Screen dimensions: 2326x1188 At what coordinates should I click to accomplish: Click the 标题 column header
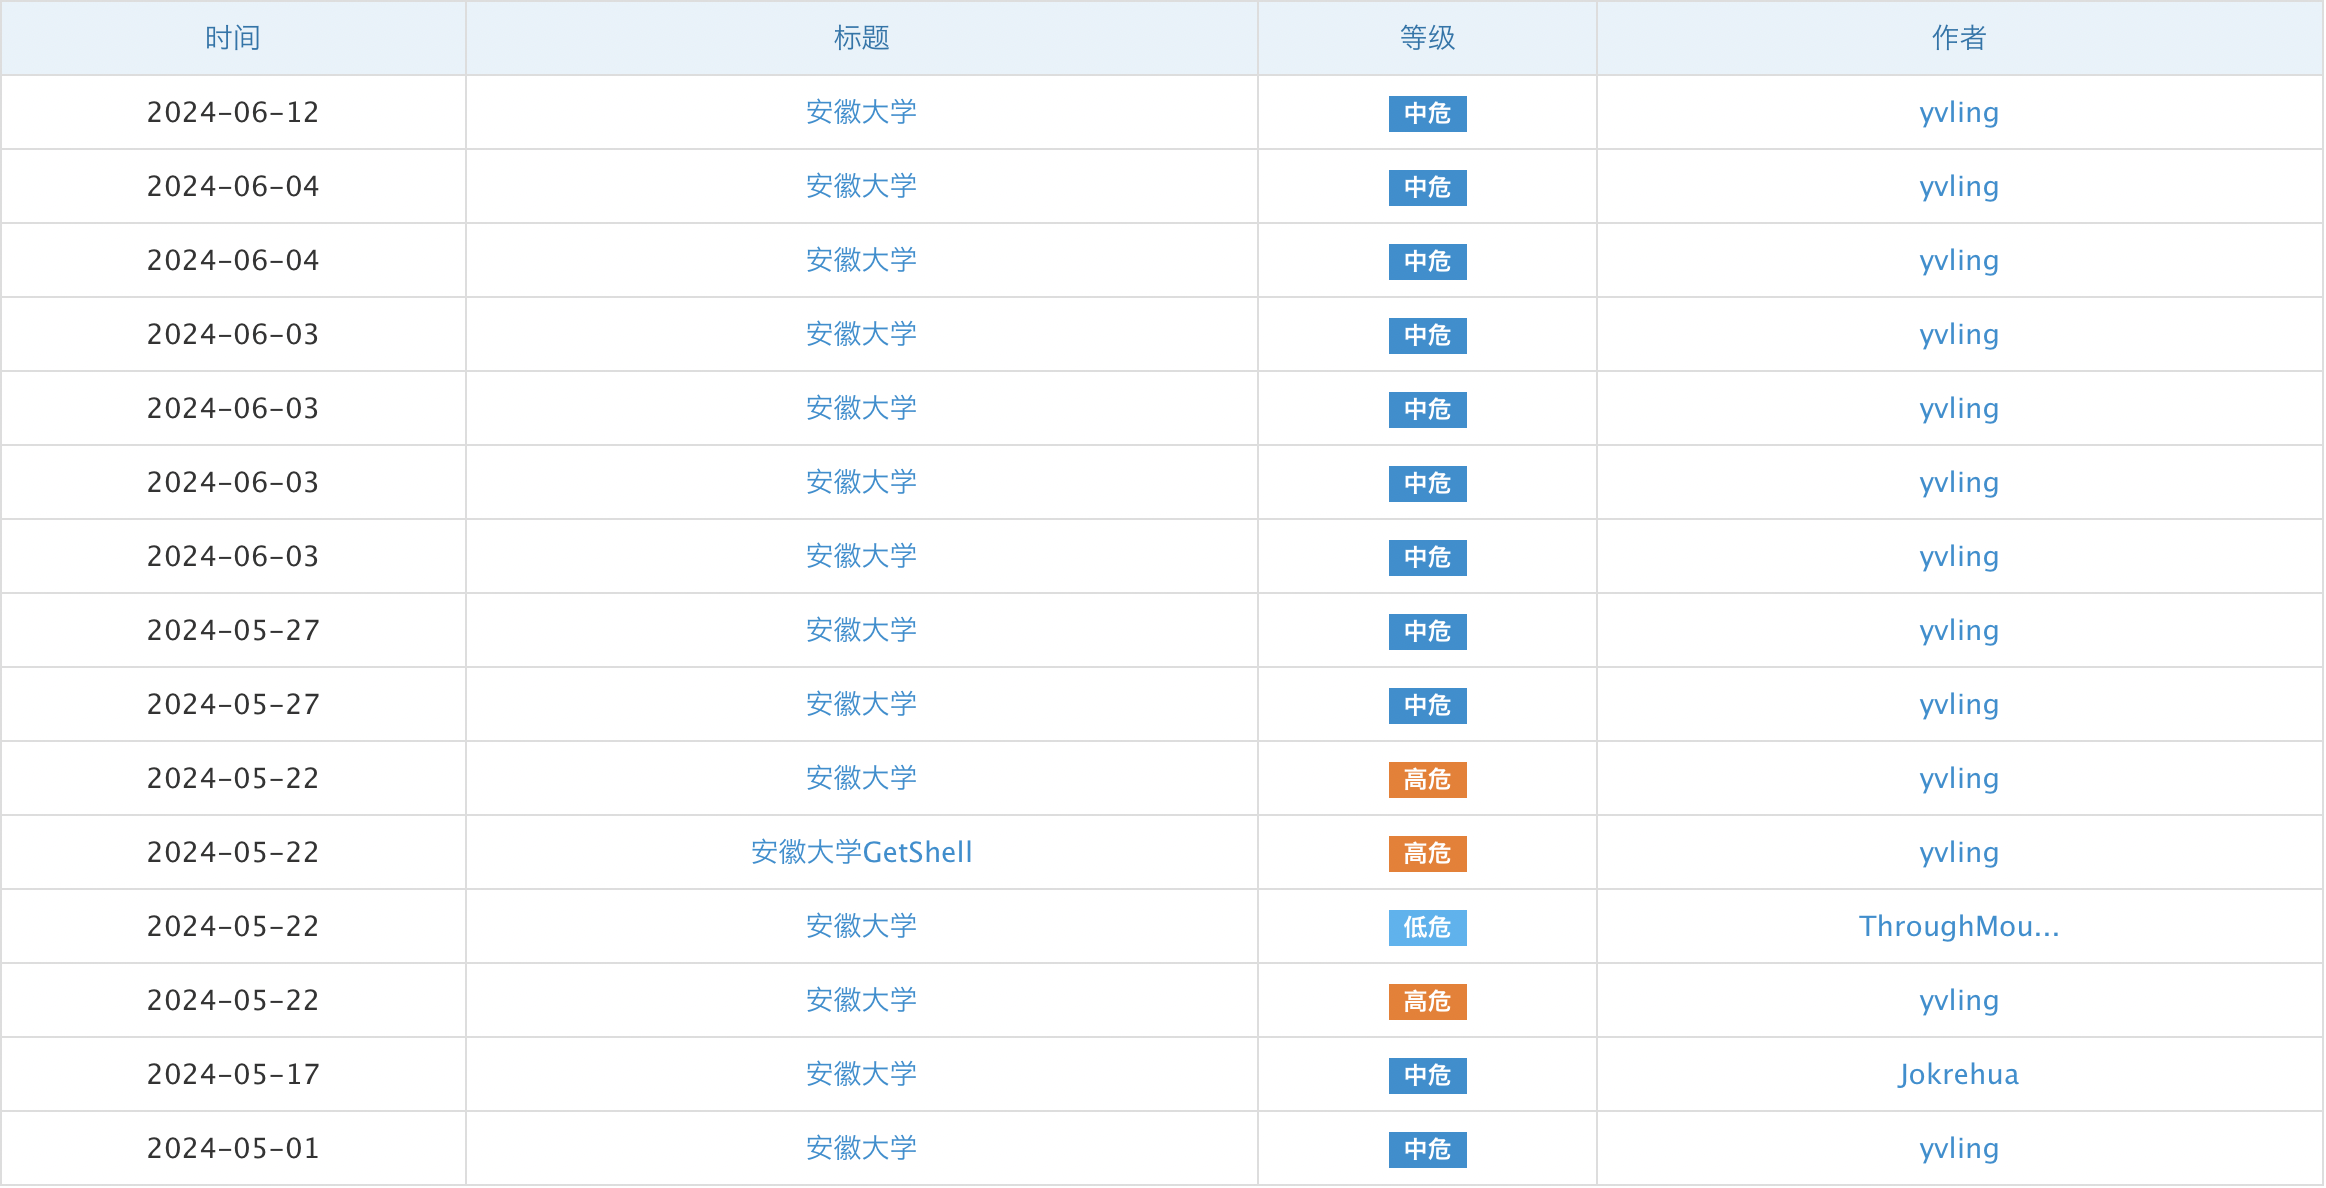[x=861, y=38]
